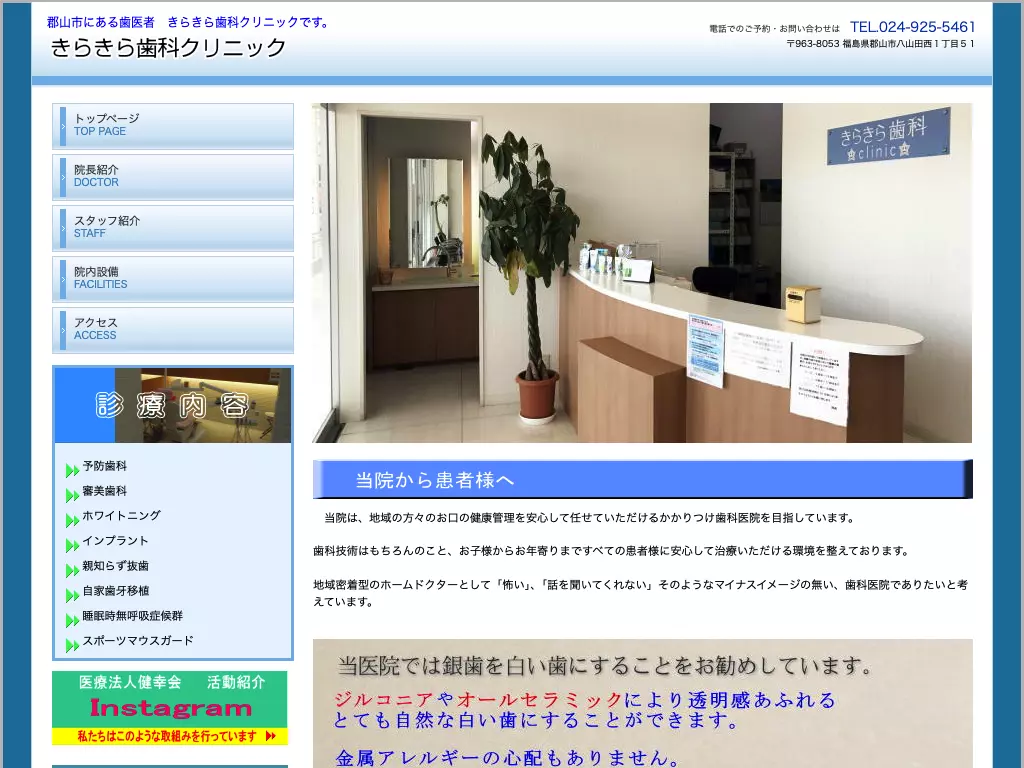The width and height of the screenshot is (1024, 768).
Task: Click the green arrow icon beside 親知らず抜歯
Action: point(72,570)
